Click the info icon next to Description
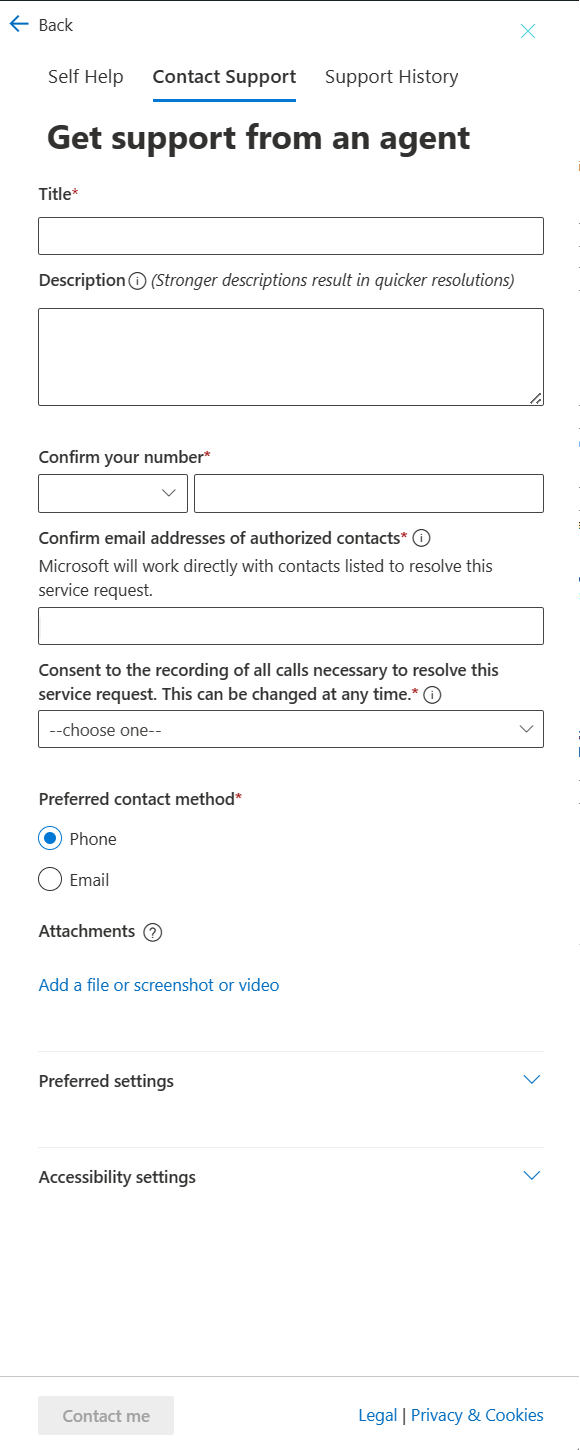The height and width of the screenshot is (1450, 580). tap(137, 281)
